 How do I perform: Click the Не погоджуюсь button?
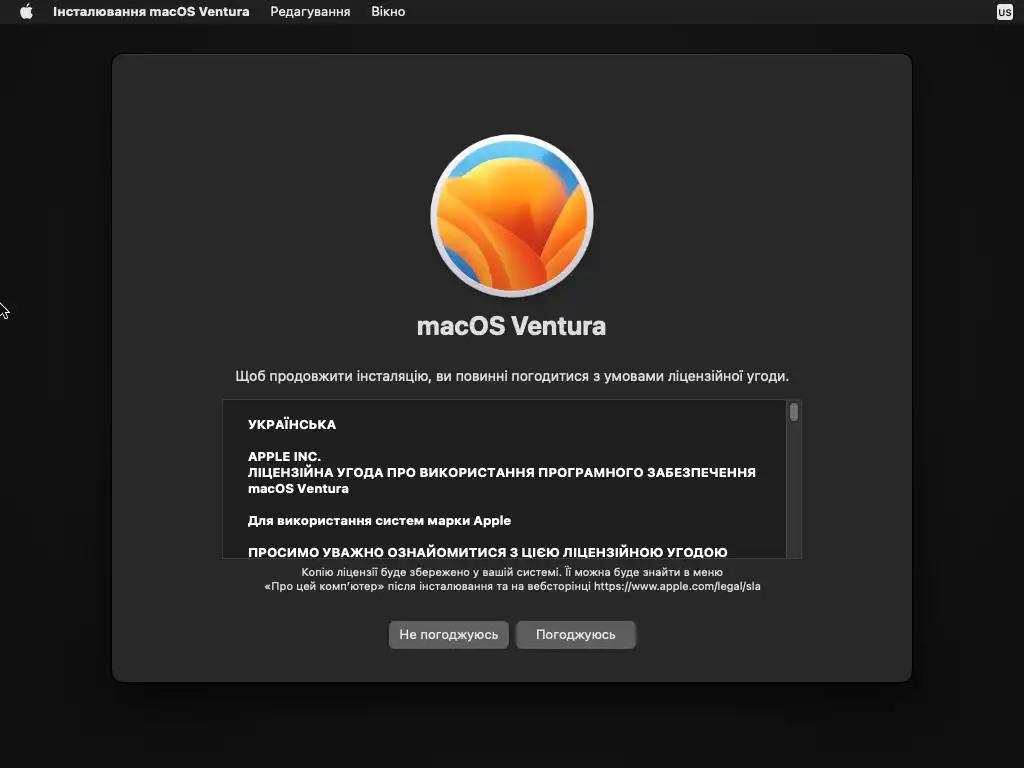point(449,635)
